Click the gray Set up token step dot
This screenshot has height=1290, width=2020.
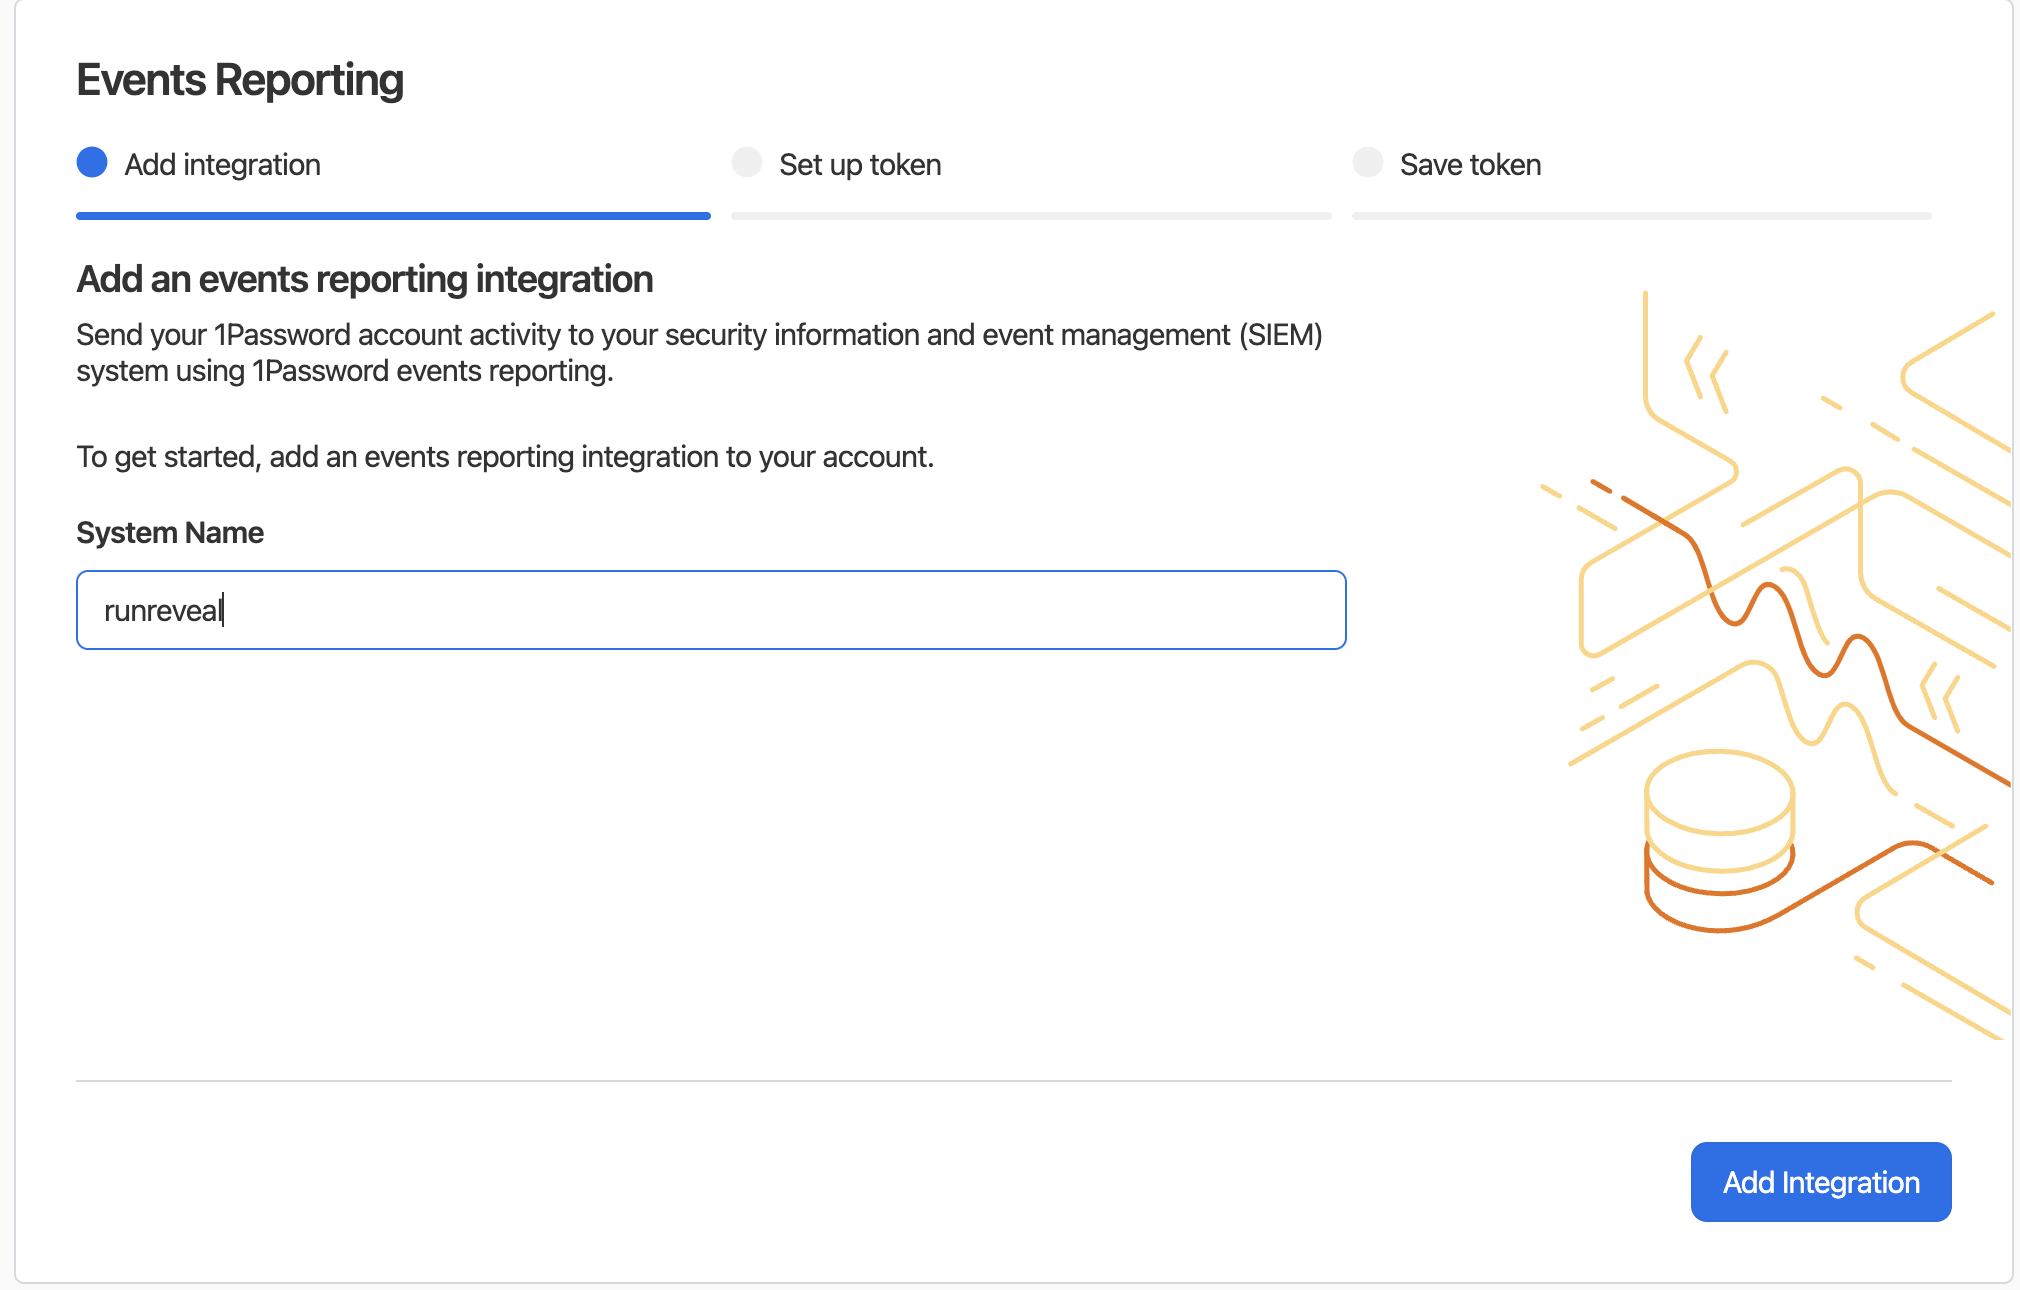pyautogui.click(x=747, y=162)
